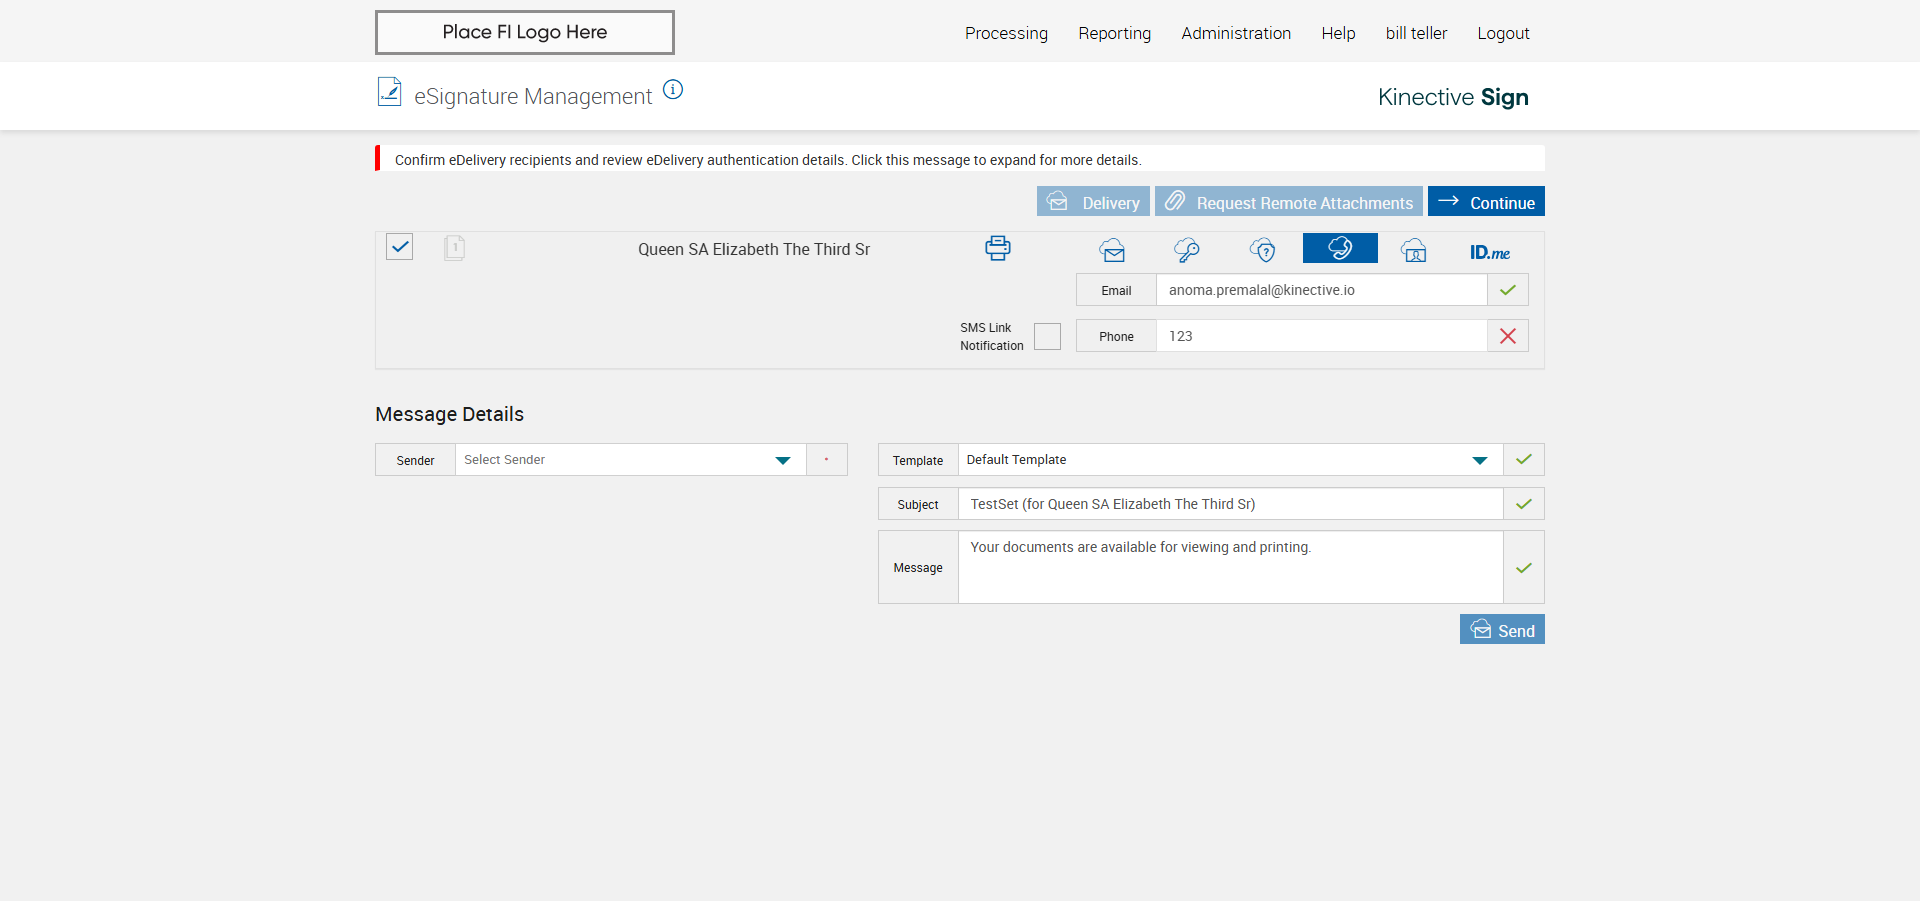The width and height of the screenshot is (1920, 901).
Task: Choose the cloud photo ID verification icon
Action: pos(1414,250)
